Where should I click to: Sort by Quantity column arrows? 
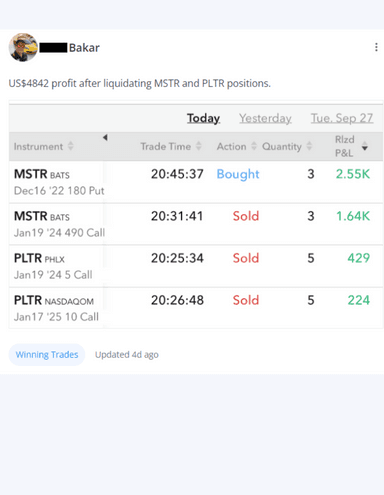point(309,146)
